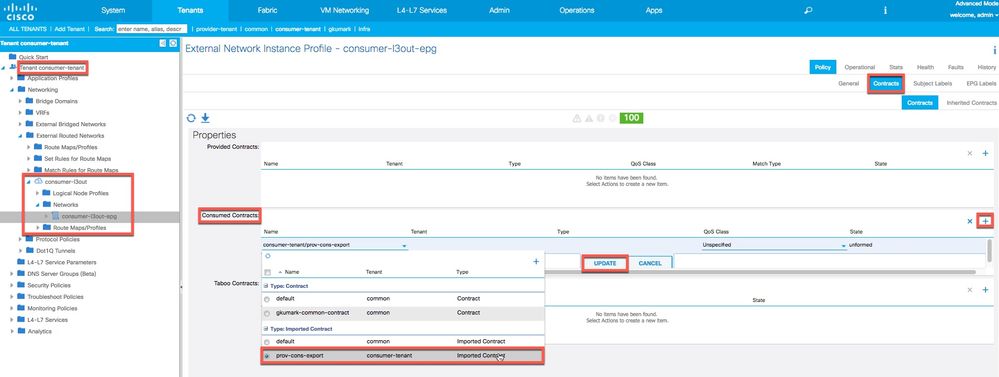Screen dimensions: 999x377
Task: Select the Dot1Q Tunnels tree item
Action: (54, 251)
